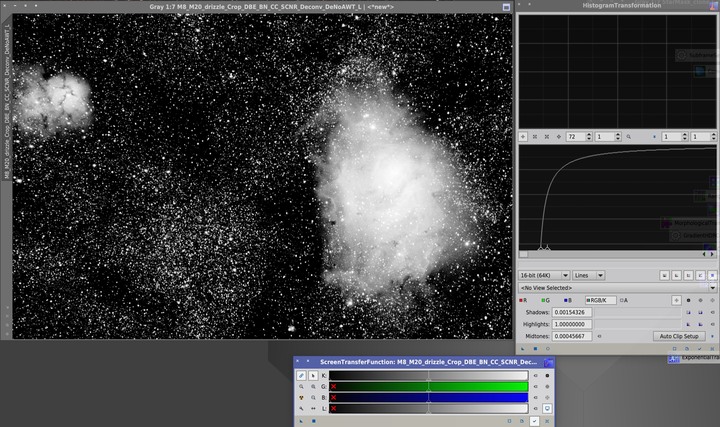
Task: Select the STF nuclear auto-stretch icon
Action: [302, 397]
